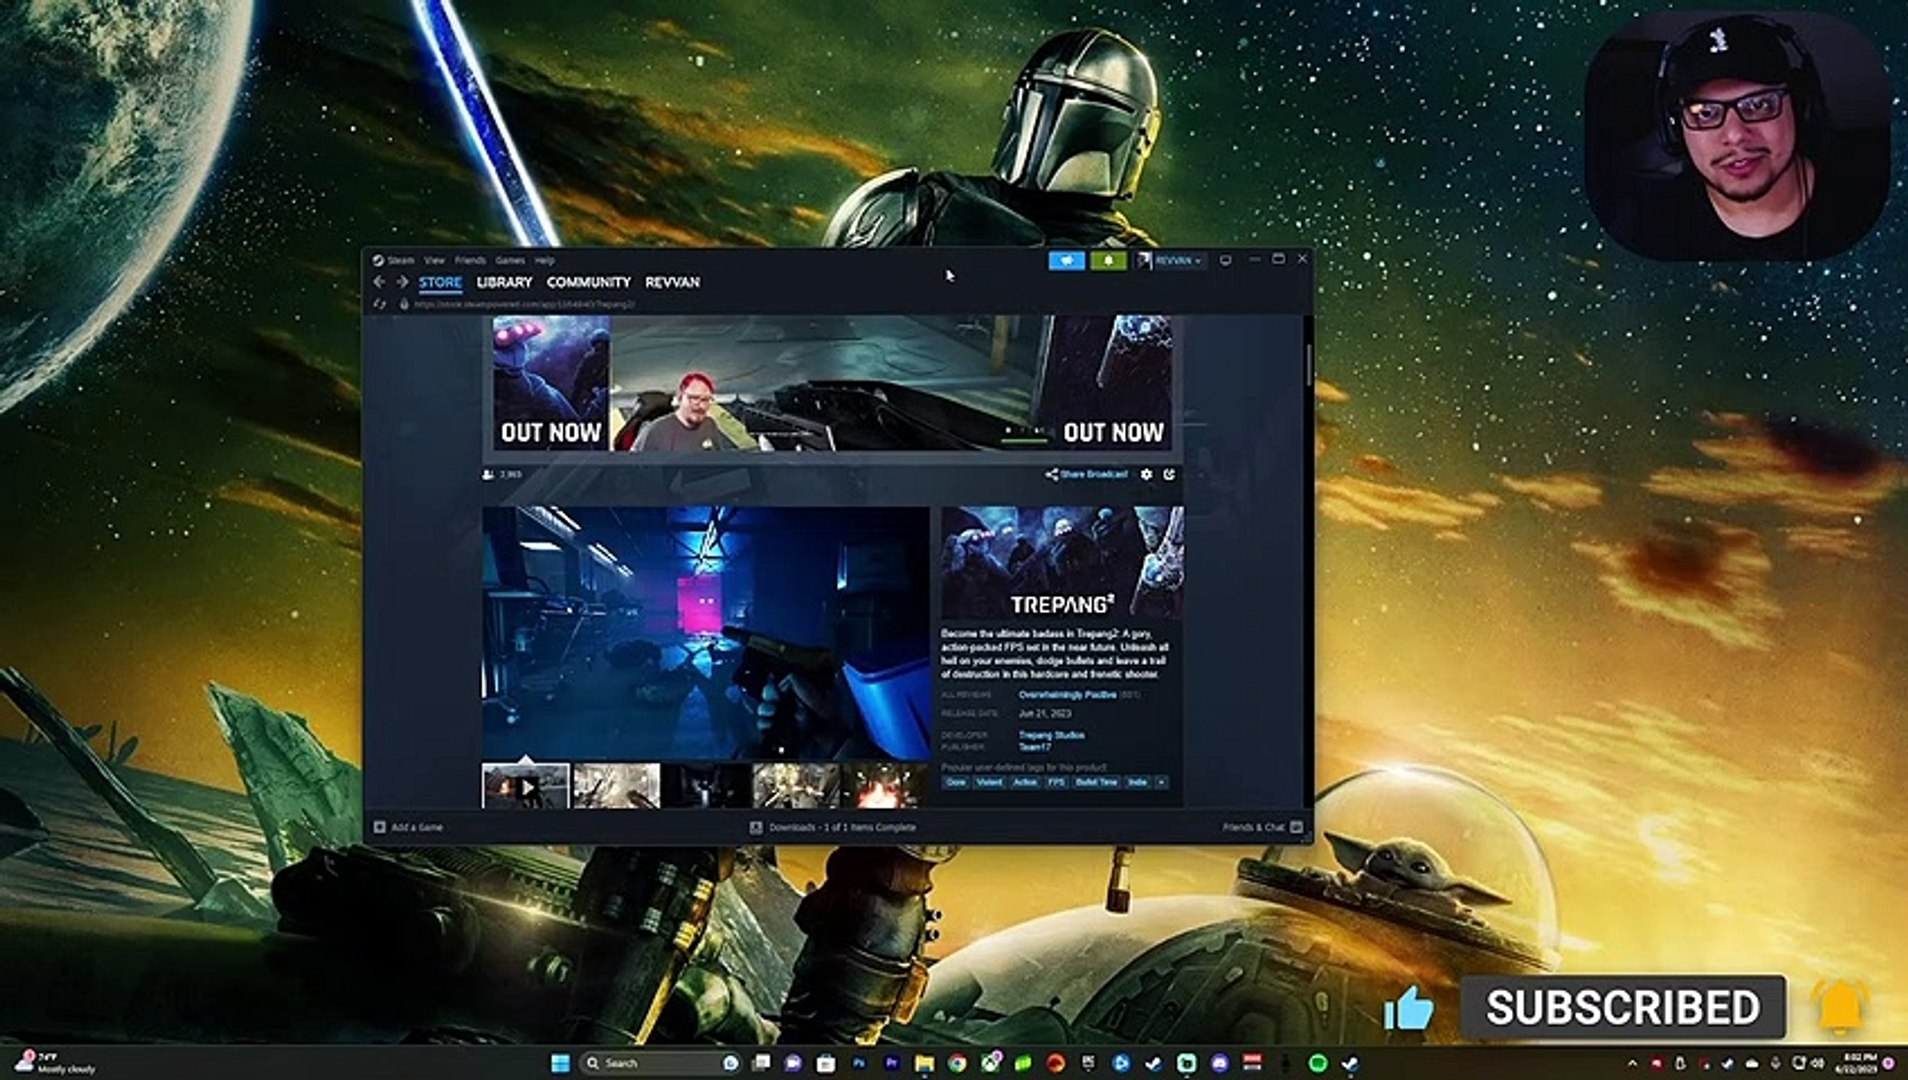Image resolution: width=1908 pixels, height=1080 pixels.
Task: Click the padlock icon beside the URL
Action: [x=404, y=304]
